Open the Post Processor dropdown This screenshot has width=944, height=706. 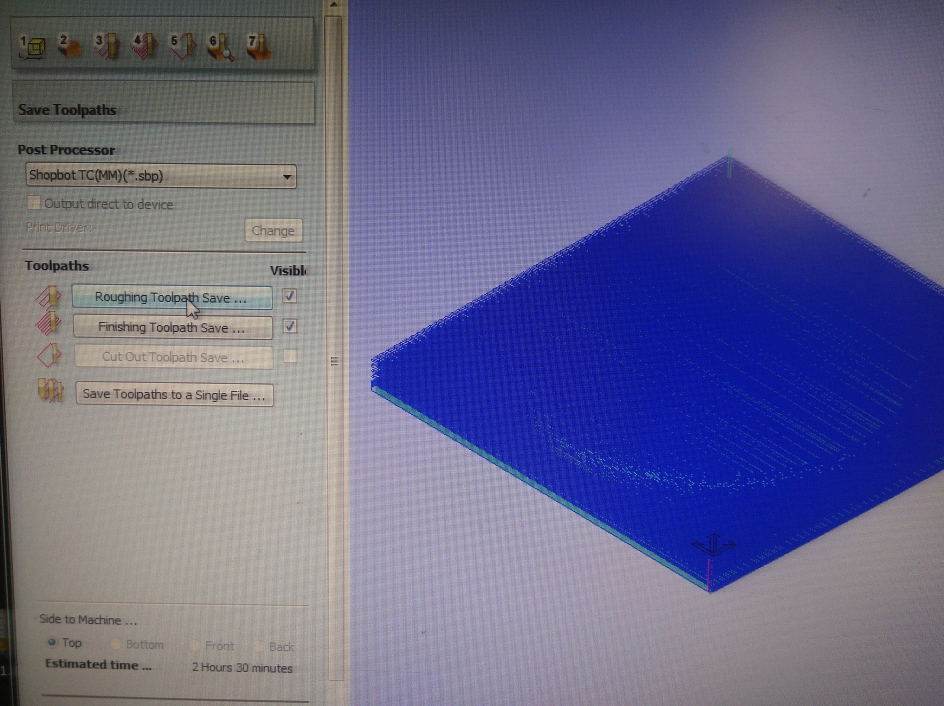[161, 176]
